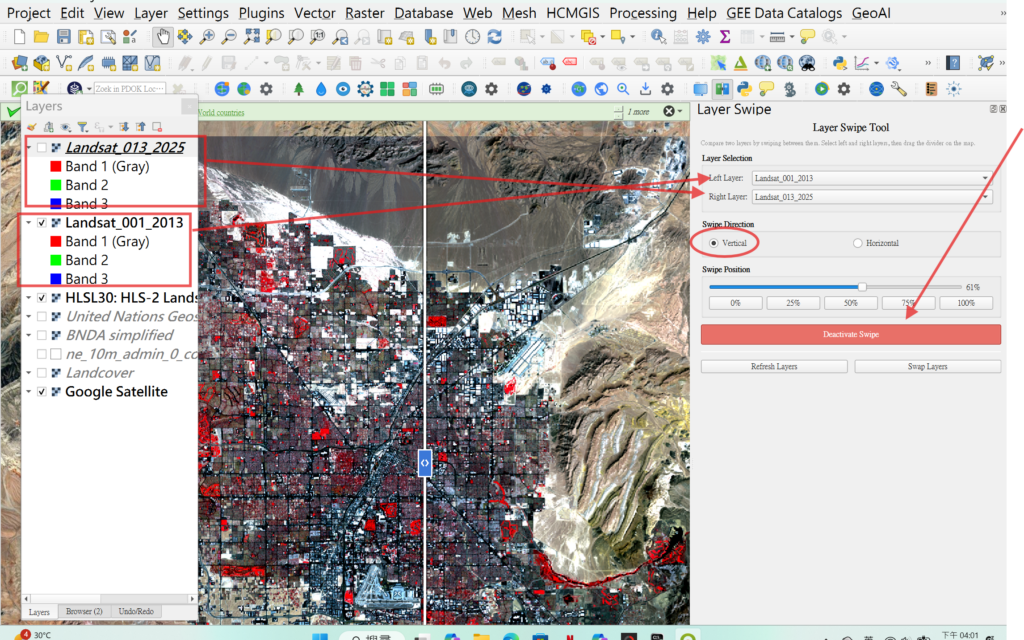Open the Left Layer dropdown
The height and width of the screenshot is (640, 1024).
[871, 178]
